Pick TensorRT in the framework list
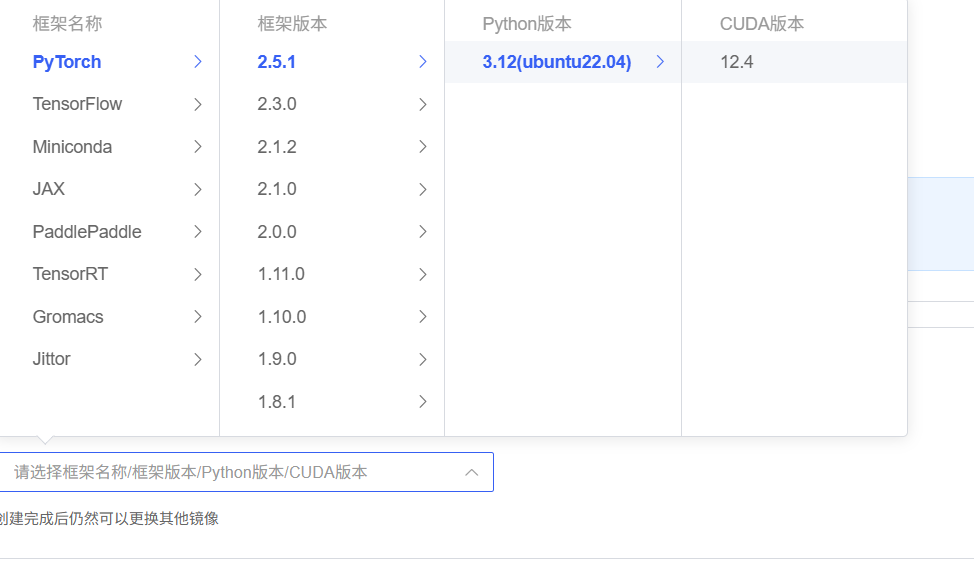This screenshot has height=569, width=974. pos(109,274)
